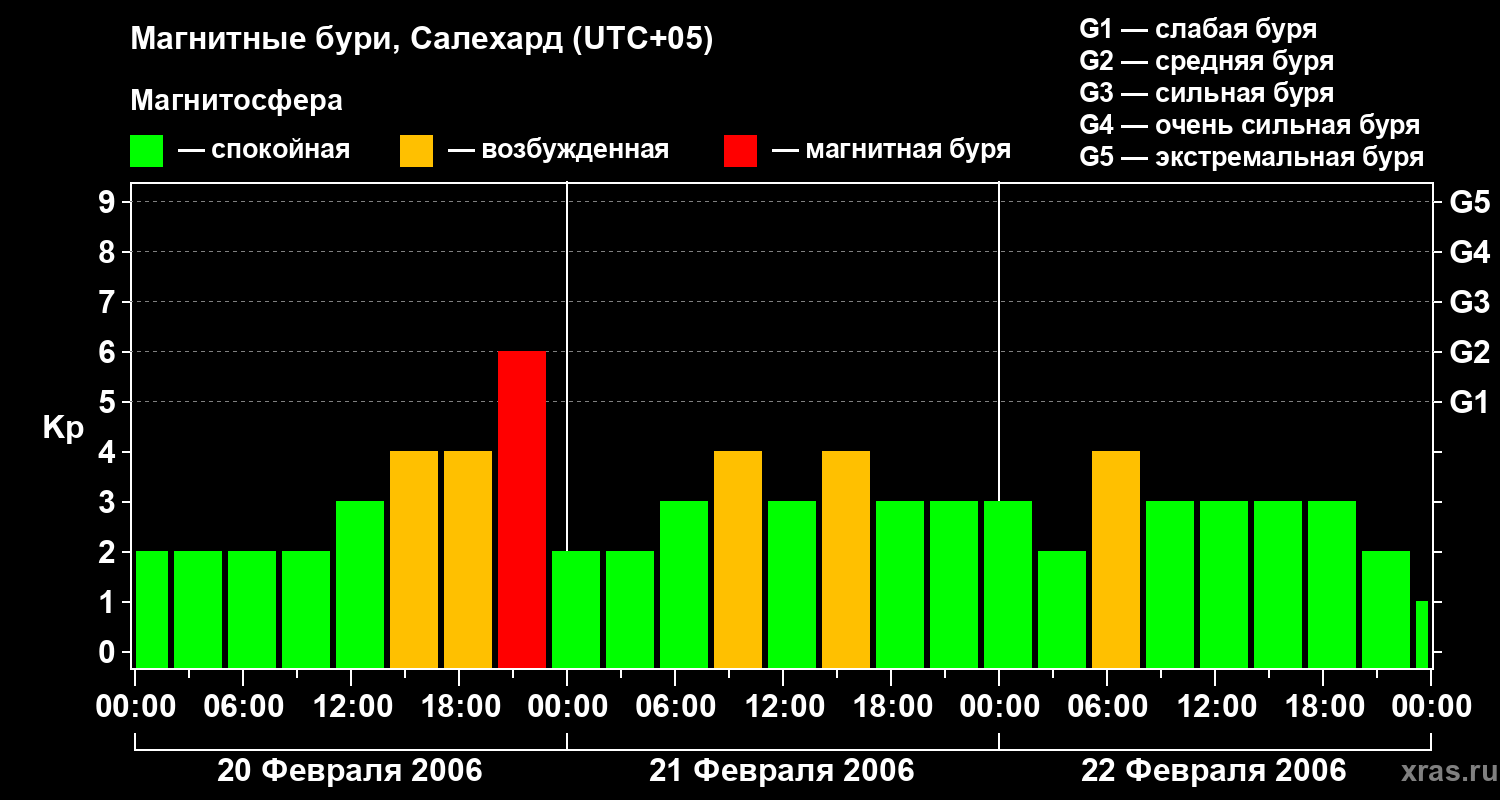Select the red Kp 6 storm bar

pyautogui.click(x=522, y=510)
